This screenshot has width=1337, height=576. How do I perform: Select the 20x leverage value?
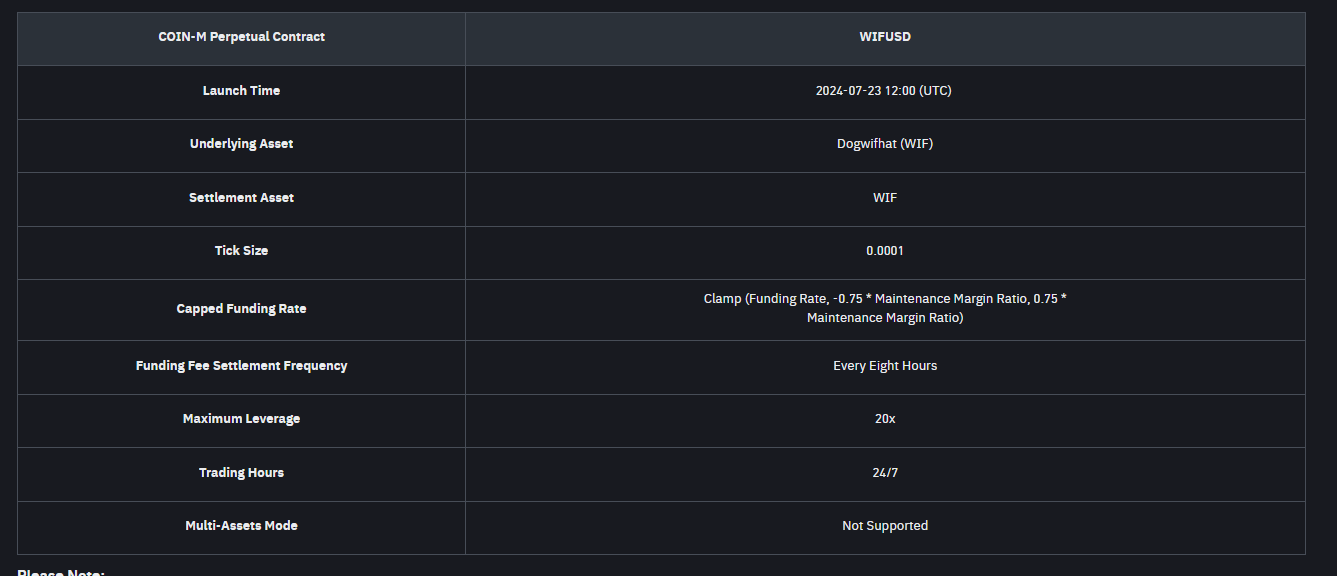[885, 419]
